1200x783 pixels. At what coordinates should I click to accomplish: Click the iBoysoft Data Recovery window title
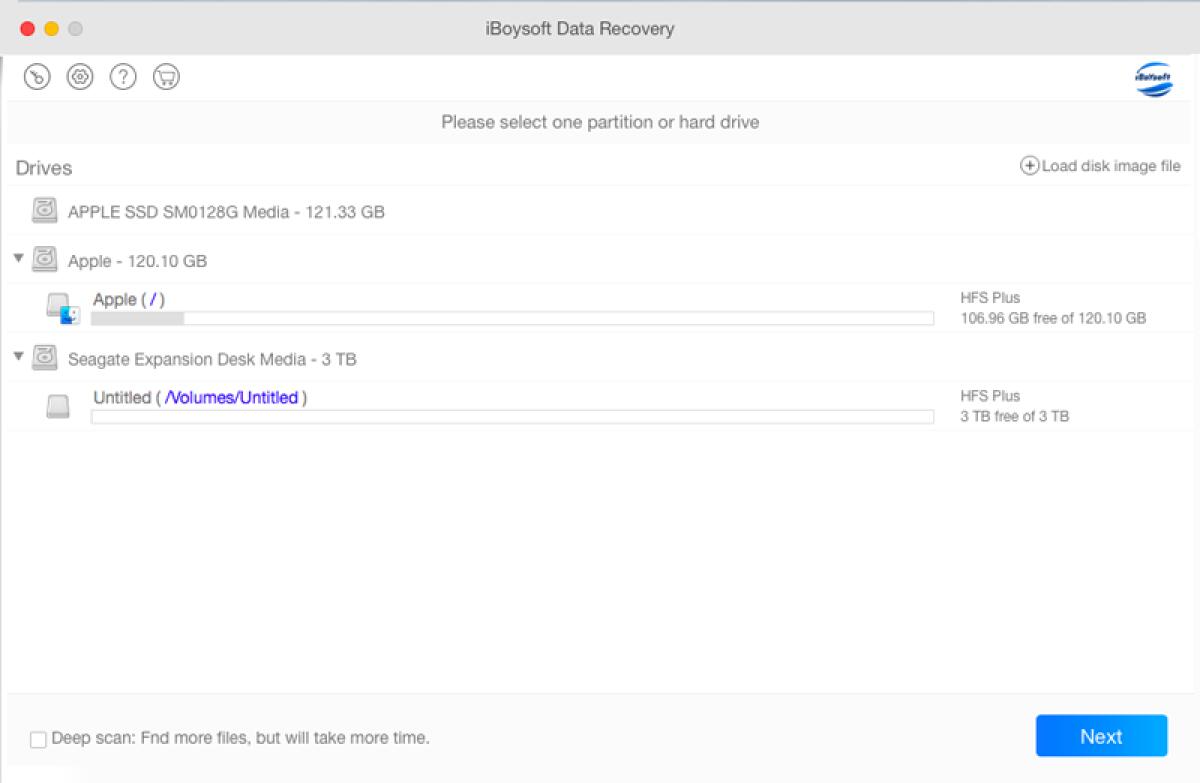579,28
